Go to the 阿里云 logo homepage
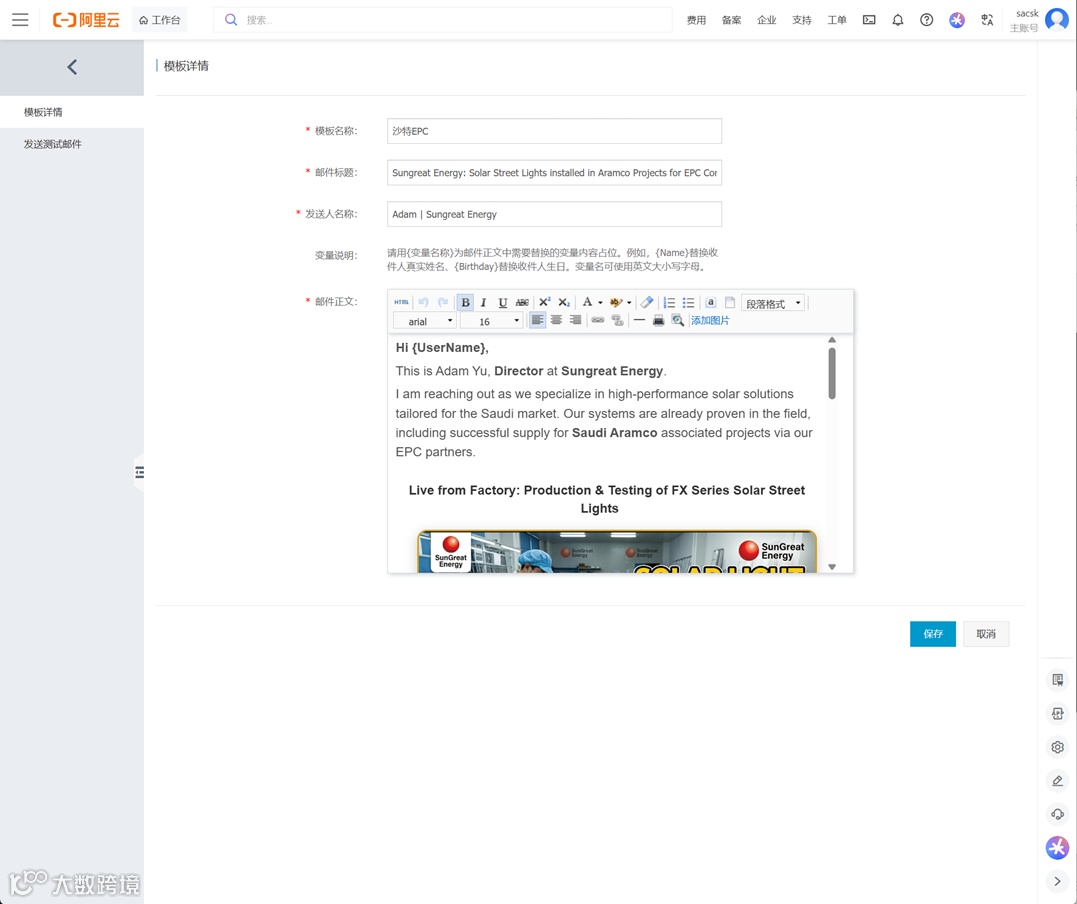 click(87, 20)
